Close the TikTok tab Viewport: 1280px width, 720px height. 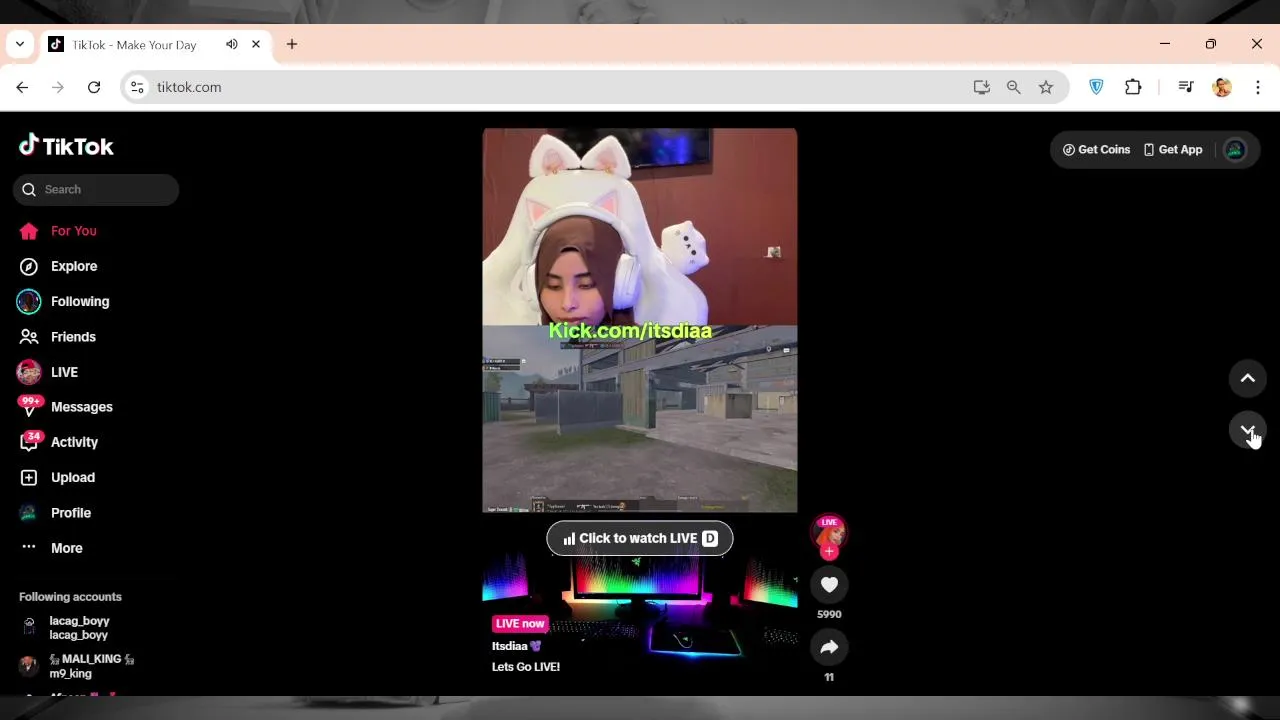click(x=256, y=44)
